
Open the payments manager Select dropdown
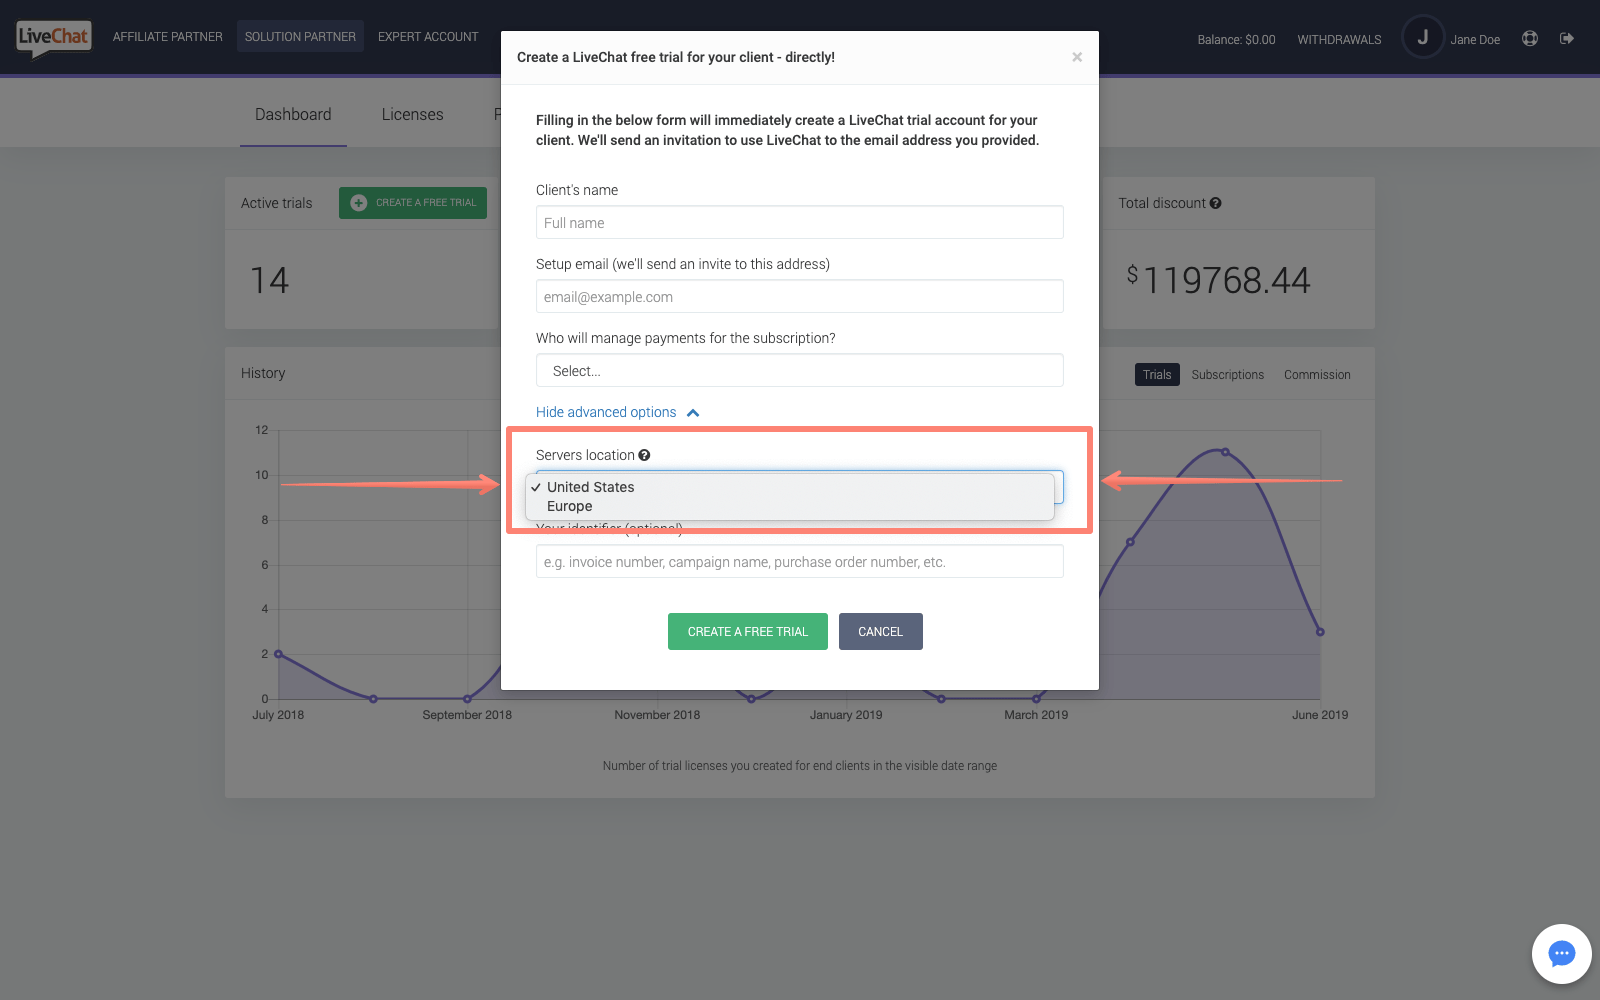pos(799,370)
